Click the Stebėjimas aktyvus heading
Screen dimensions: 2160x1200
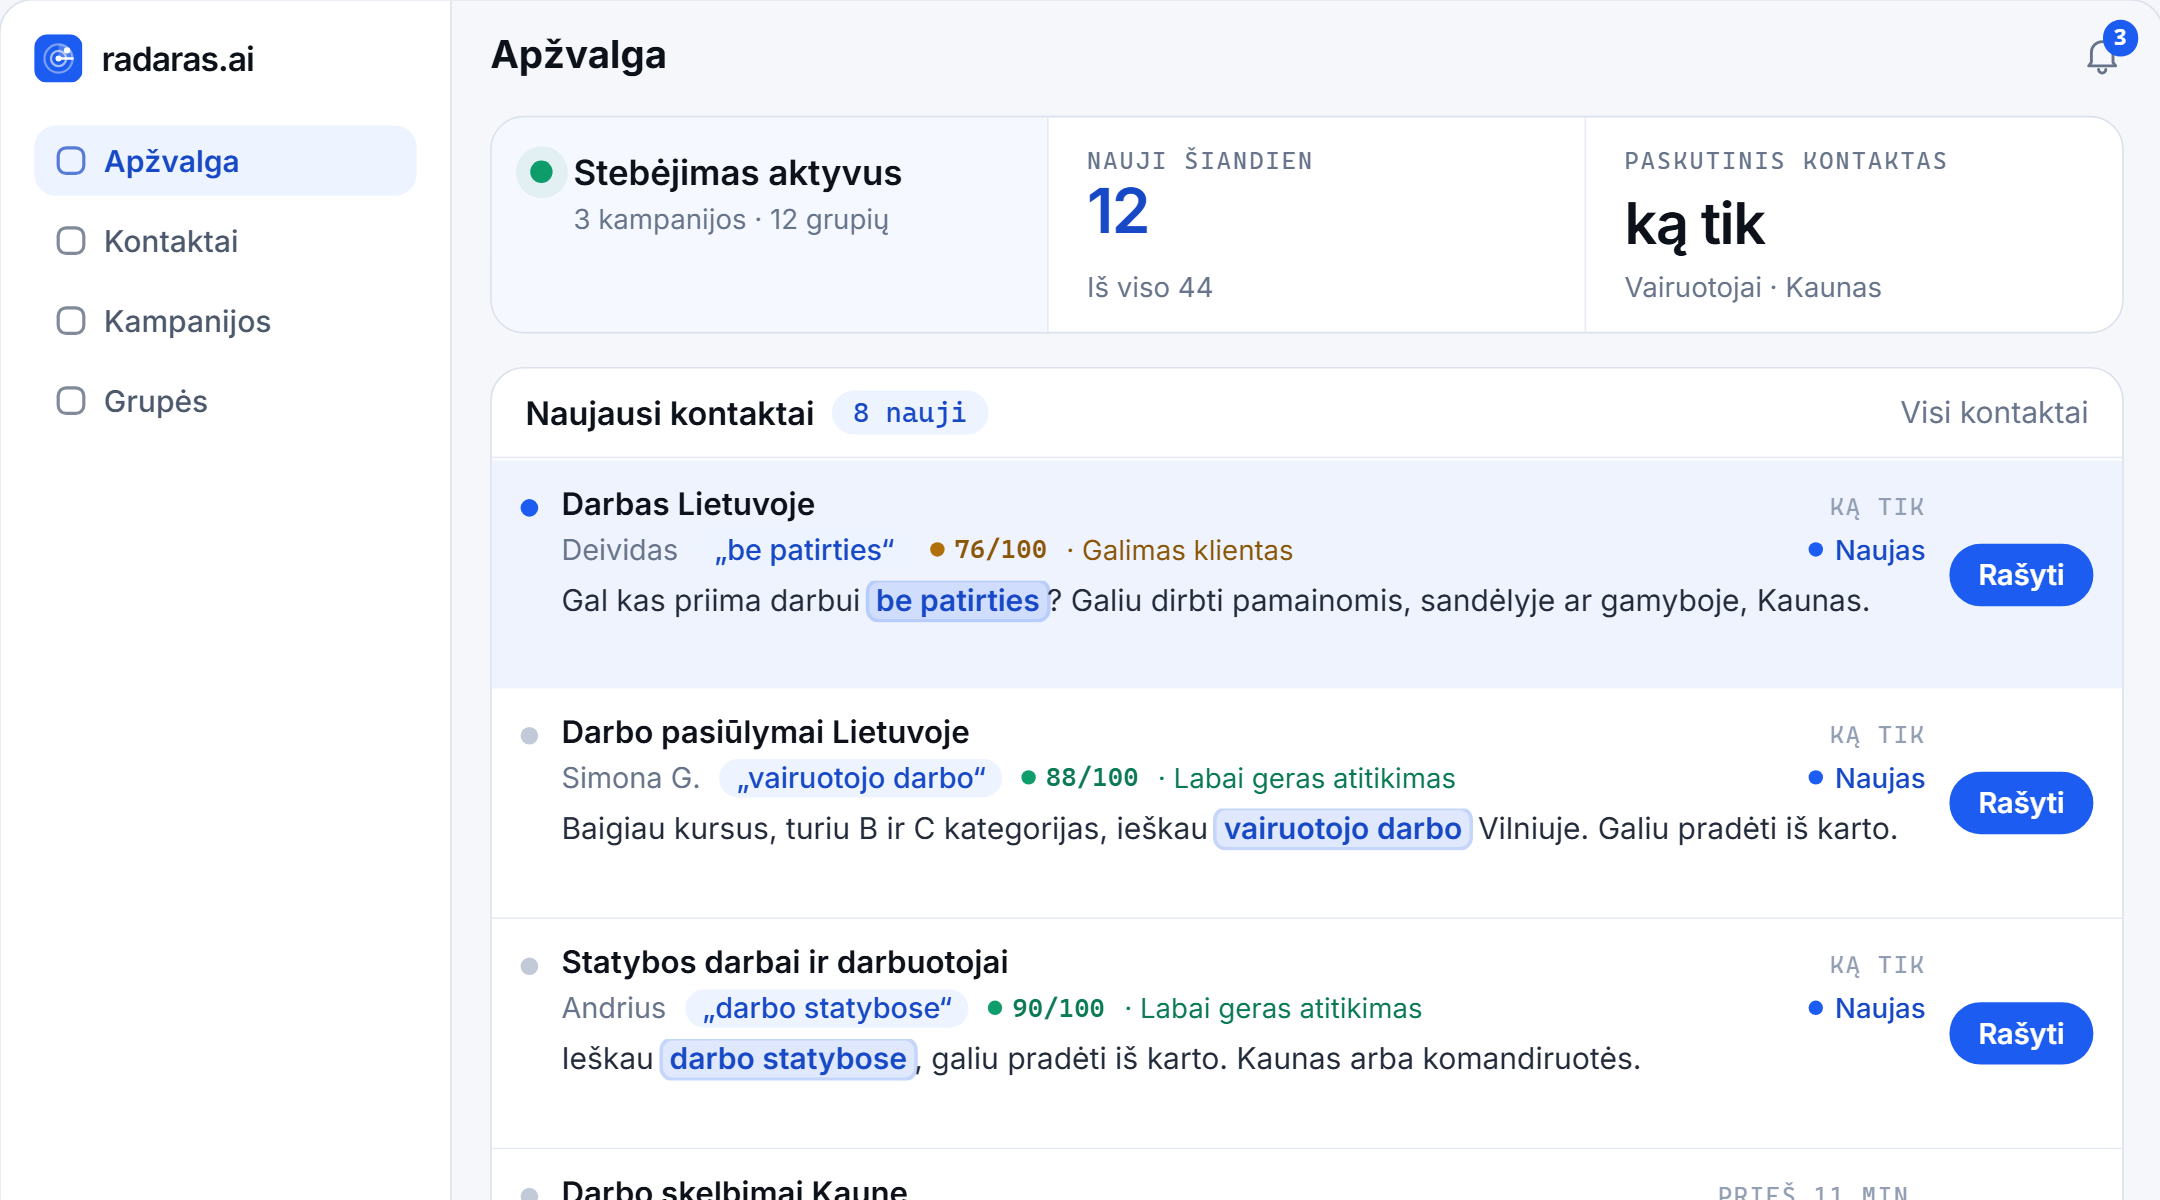point(738,173)
